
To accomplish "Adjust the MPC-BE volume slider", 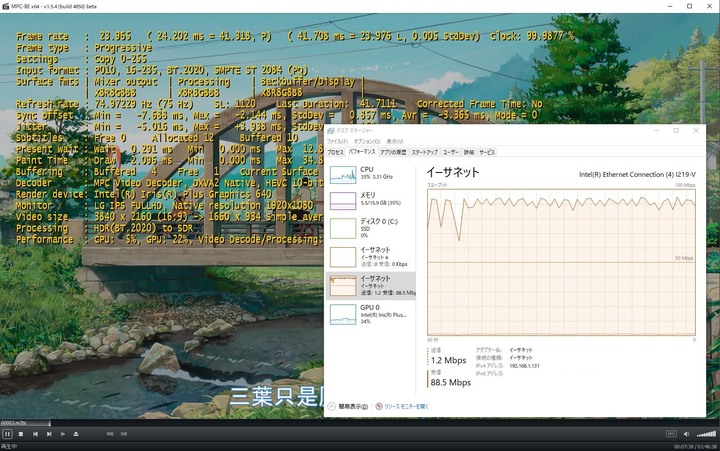I will click(706, 434).
